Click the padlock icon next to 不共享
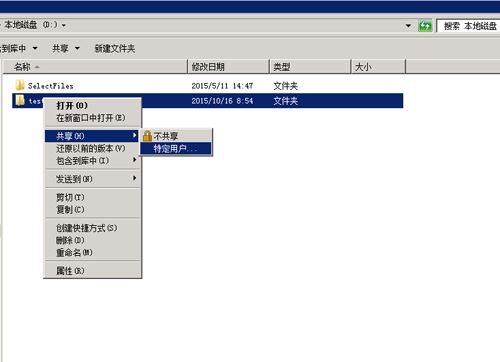 [x=147, y=136]
